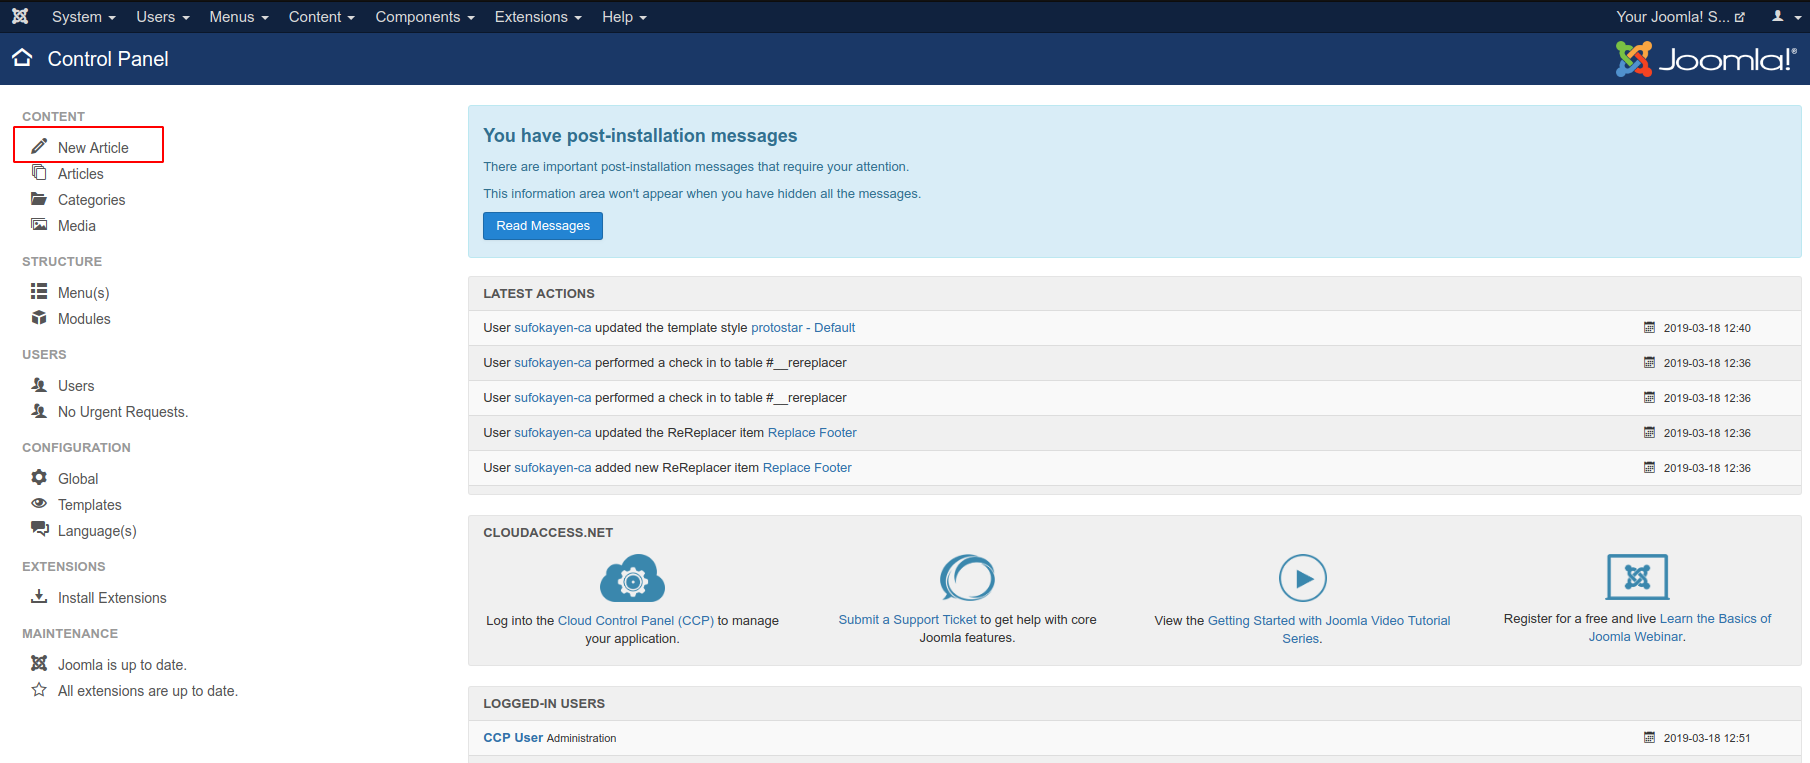Click 'You have post-installation messages' heading
The width and height of the screenshot is (1810, 763).
640,136
